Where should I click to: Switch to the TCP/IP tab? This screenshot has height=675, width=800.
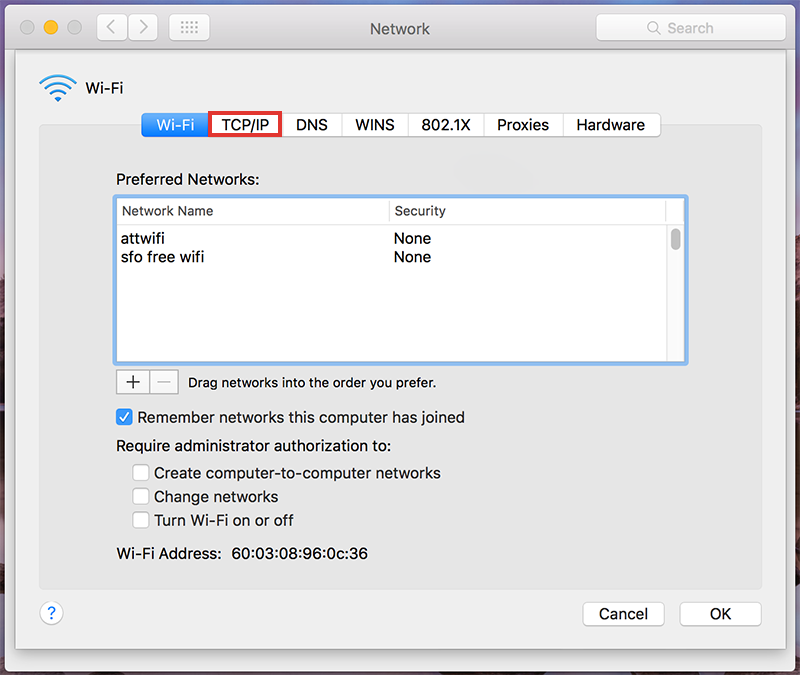tap(245, 125)
